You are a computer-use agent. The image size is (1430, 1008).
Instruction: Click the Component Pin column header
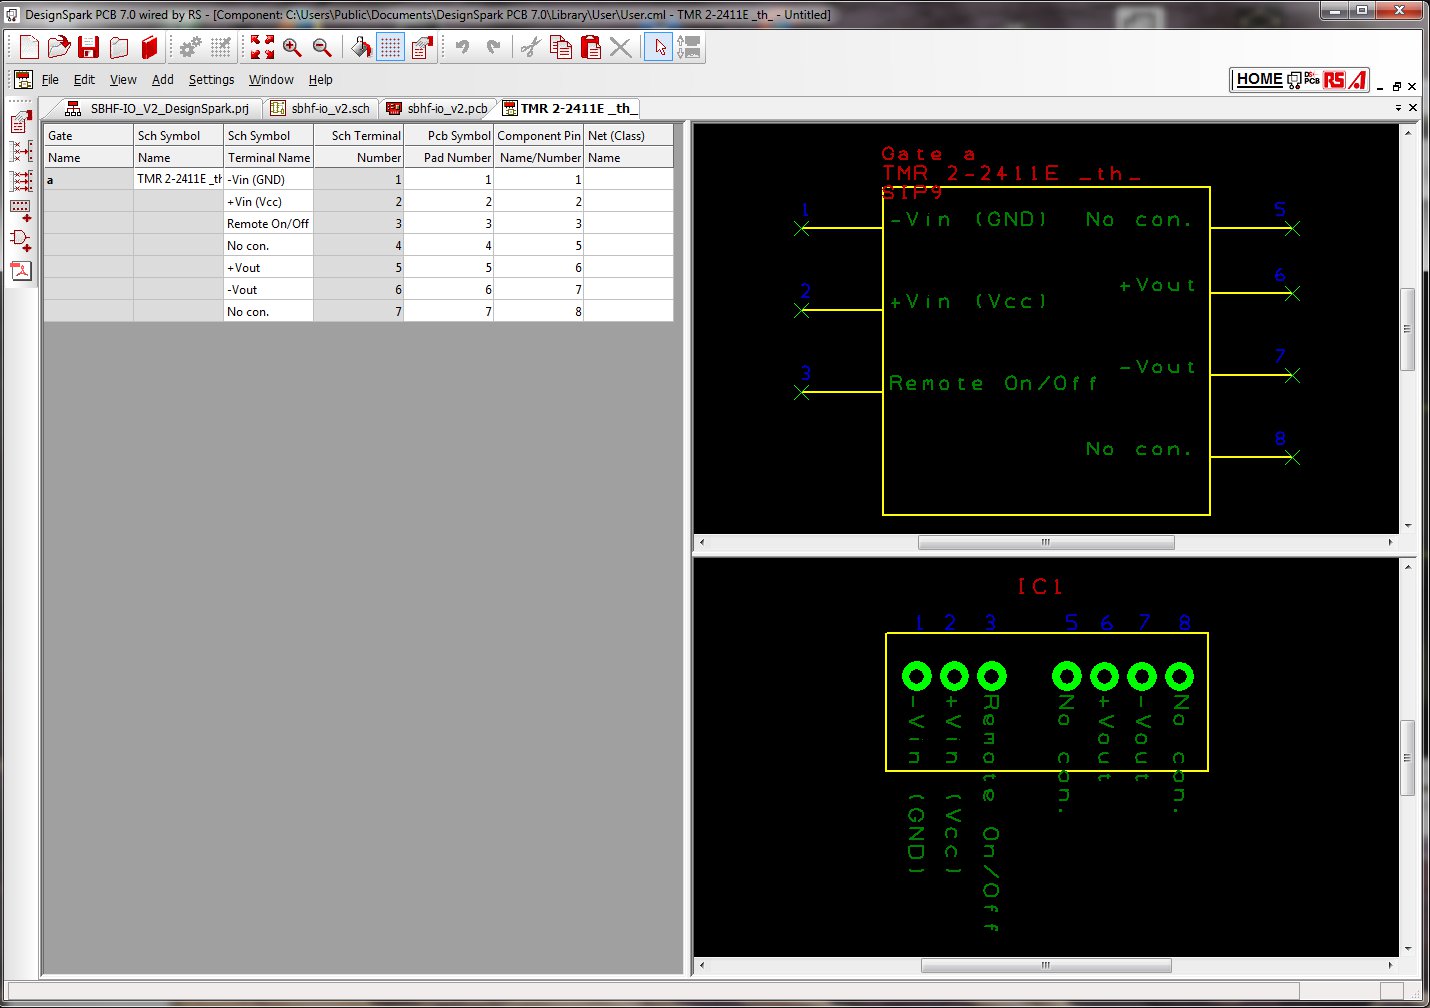coord(538,135)
